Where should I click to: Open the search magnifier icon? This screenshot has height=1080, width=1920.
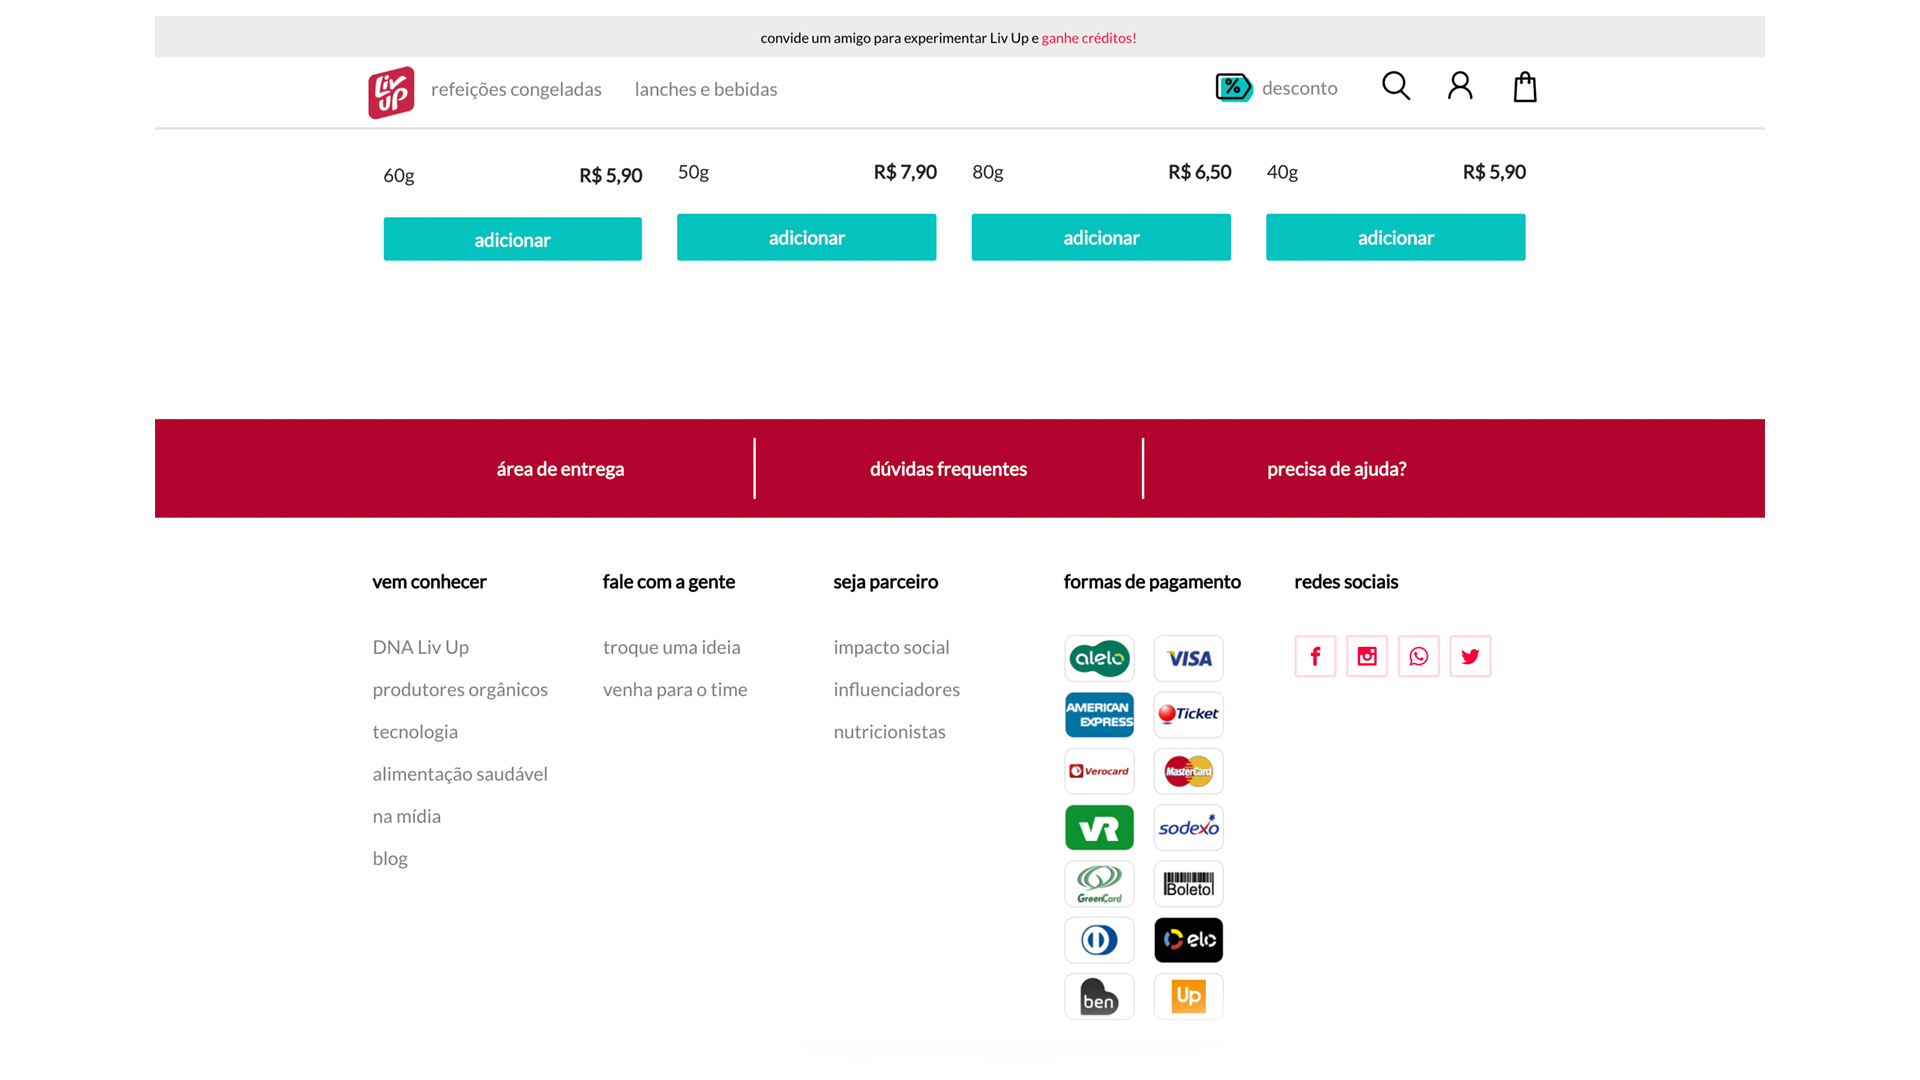pyautogui.click(x=1396, y=87)
